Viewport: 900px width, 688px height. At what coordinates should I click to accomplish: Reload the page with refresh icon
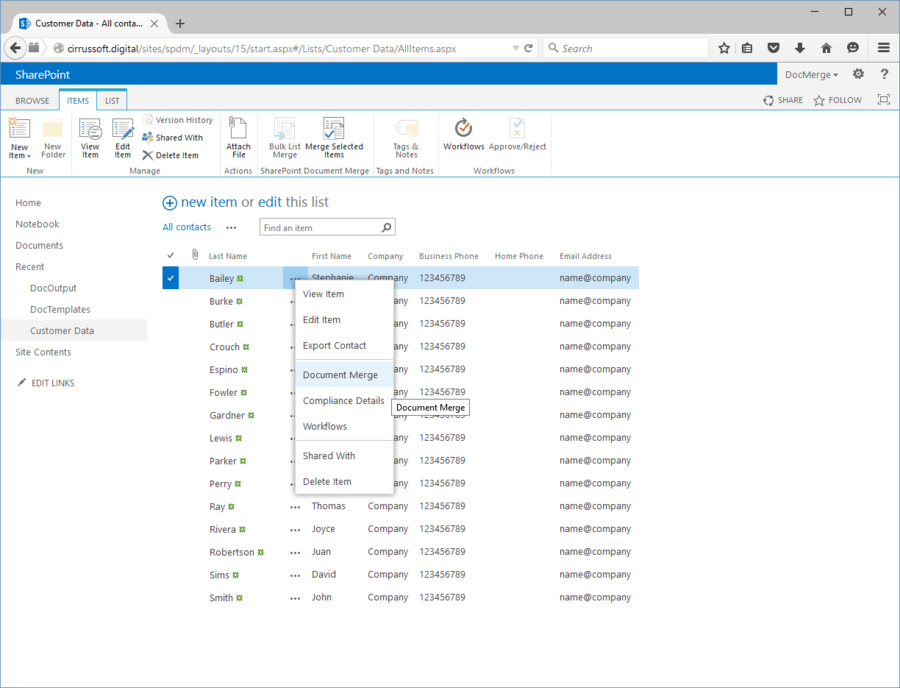529,48
